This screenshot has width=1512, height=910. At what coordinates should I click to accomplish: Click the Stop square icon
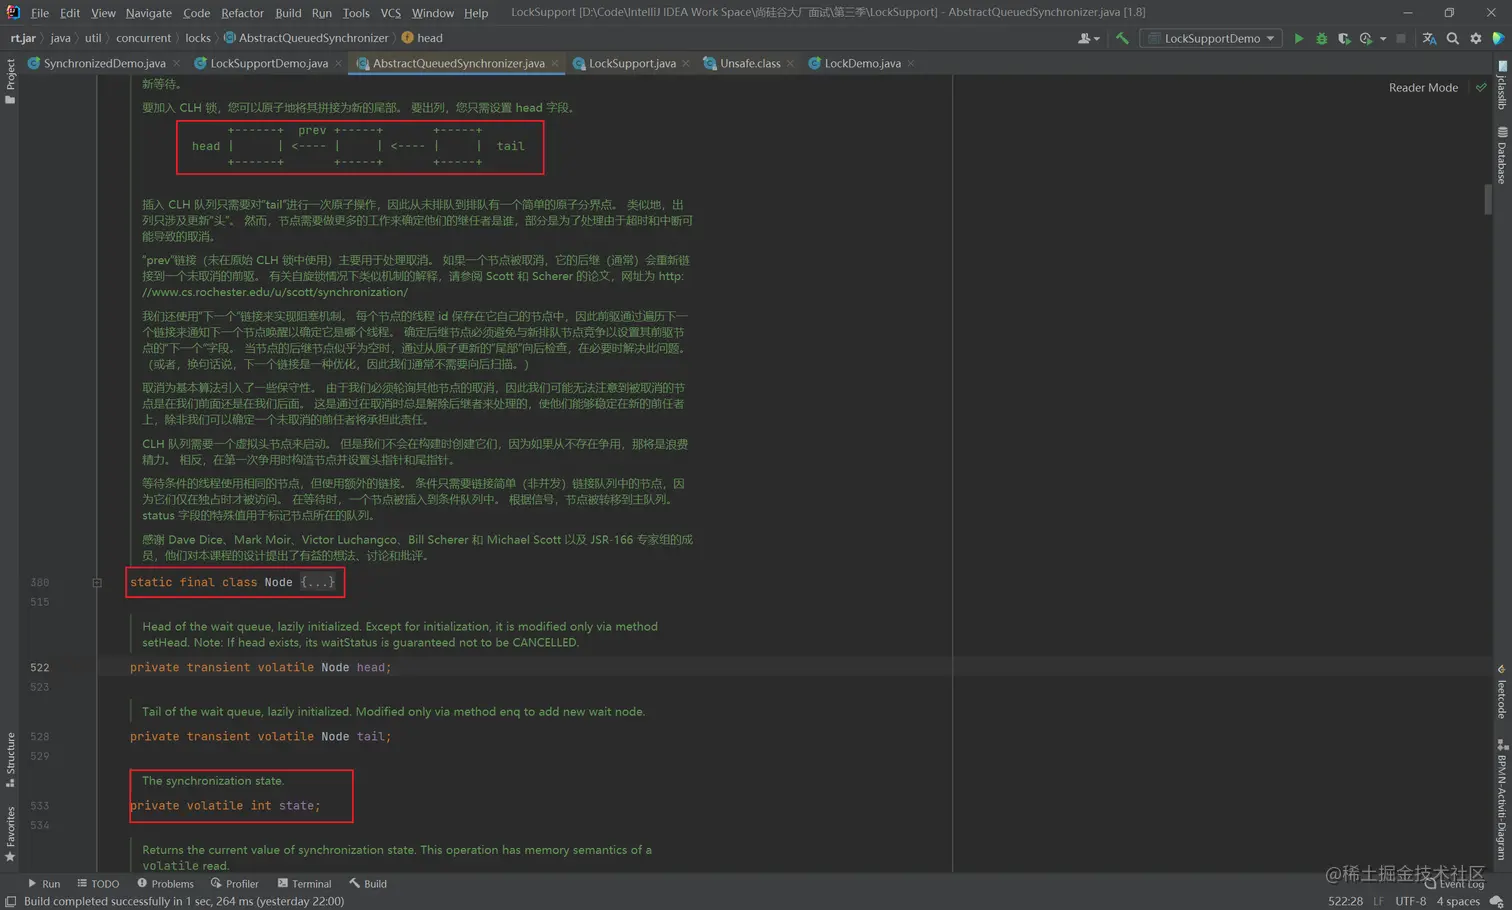point(1401,38)
